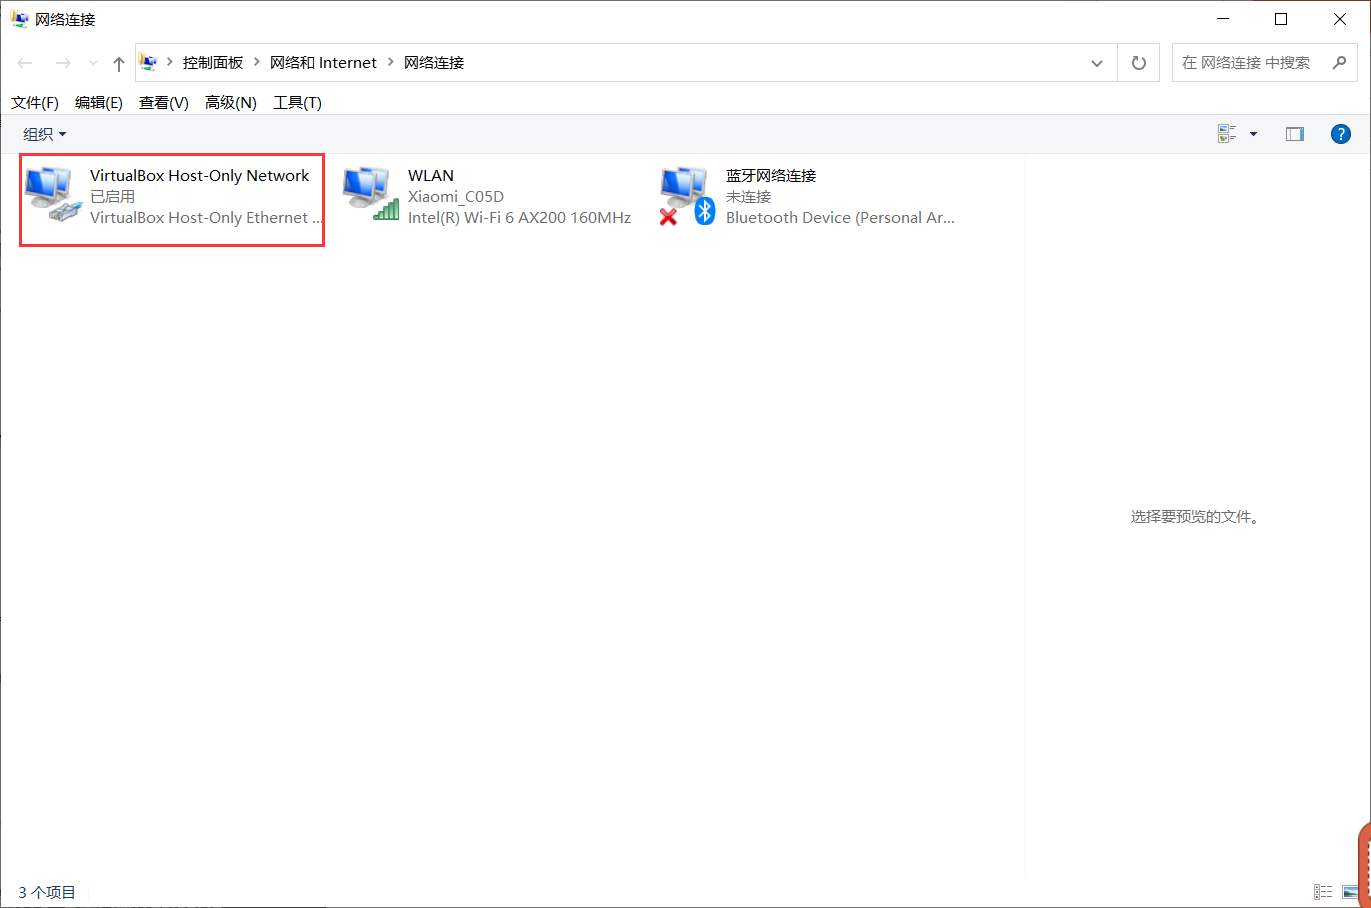This screenshot has width=1371, height=908.
Task: Click the 已启用 status text
Action: (113, 197)
